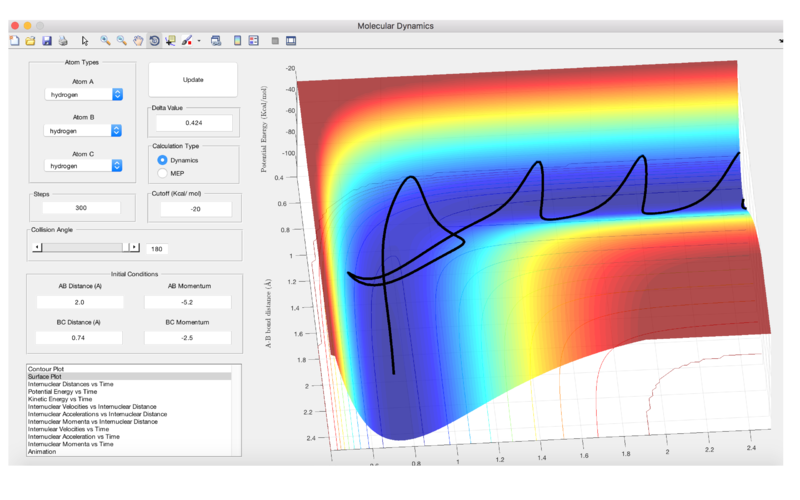800x500 pixels.
Task: Click the Link Plot icon
Action: (216, 41)
